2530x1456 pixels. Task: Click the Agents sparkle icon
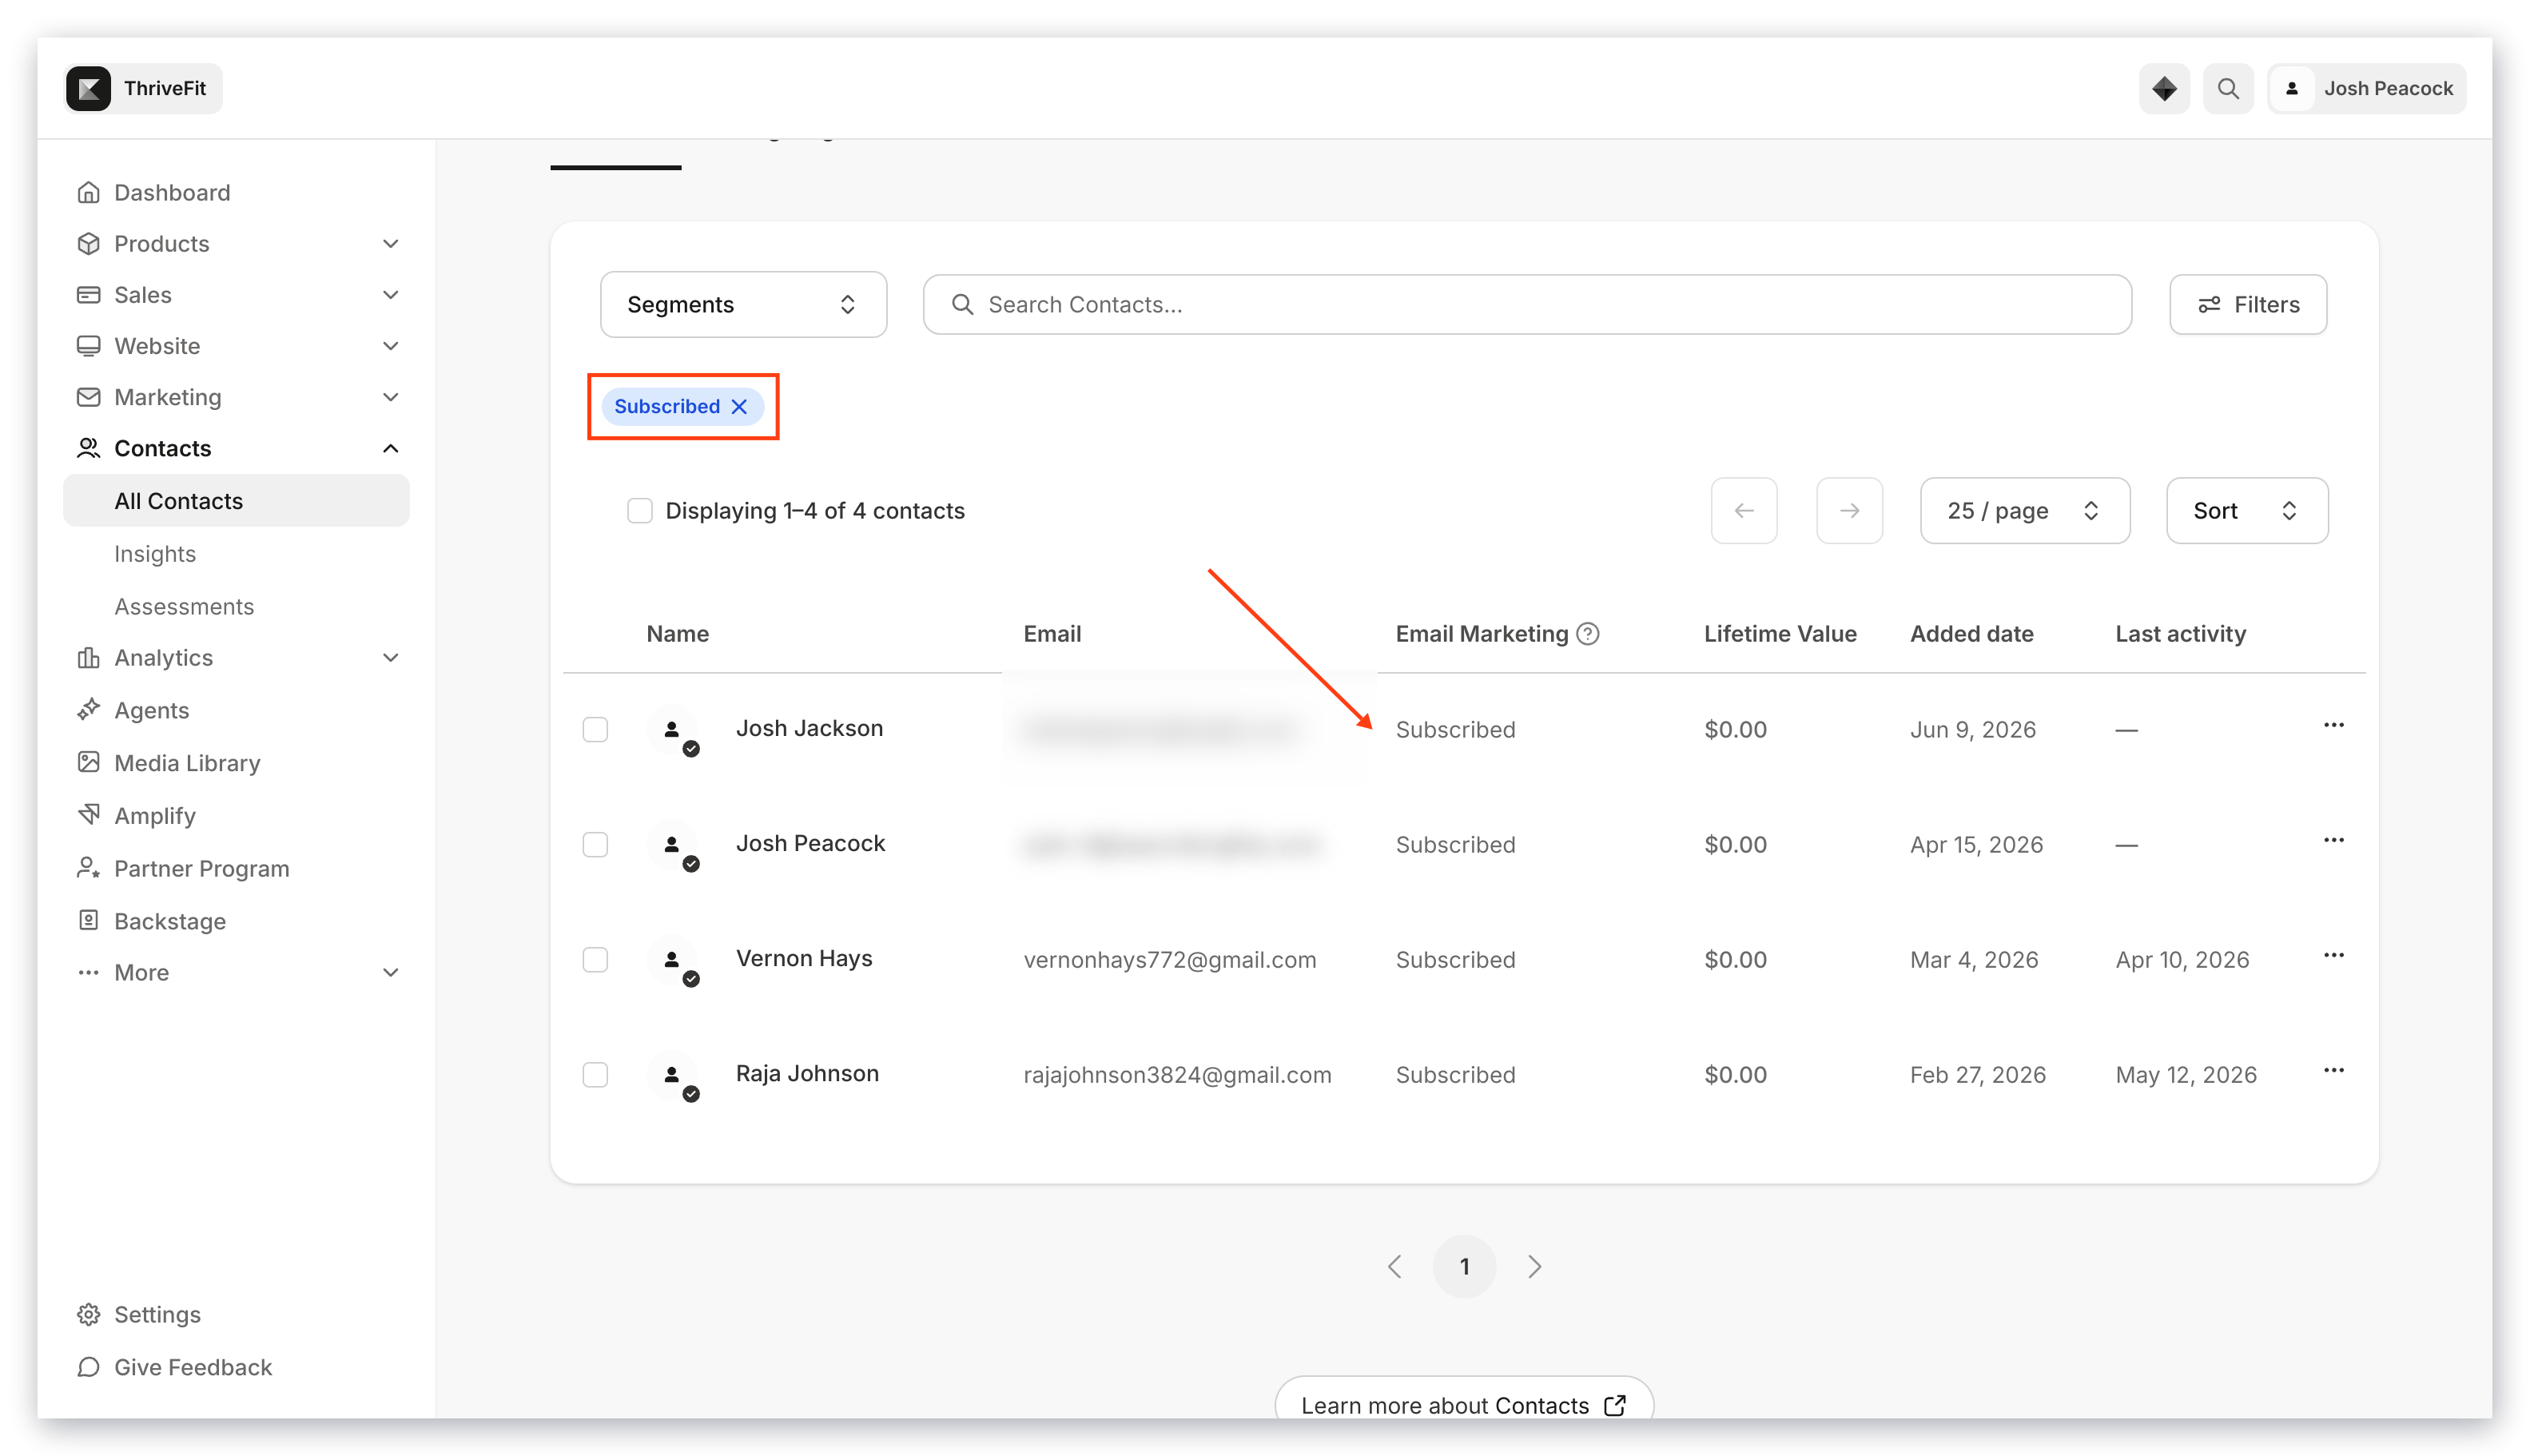(88, 709)
